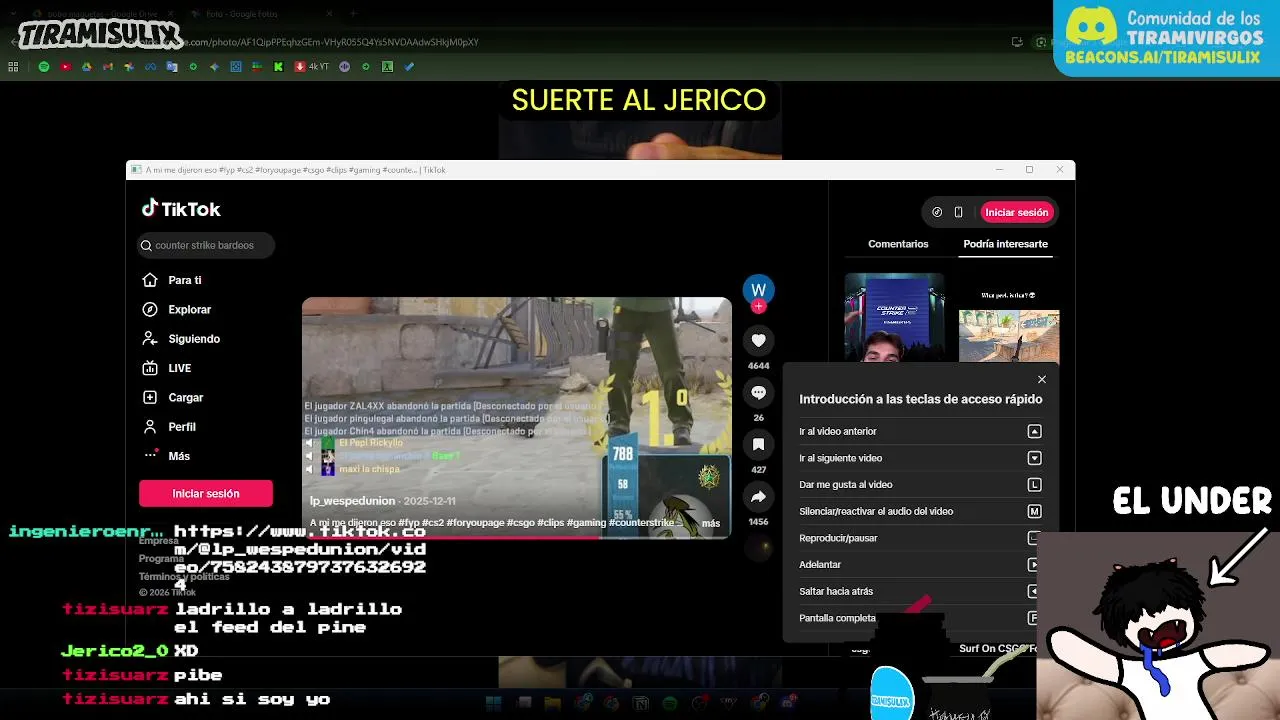Open the Gmail bookmark
1280x720 pixels.
[x=108, y=67]
